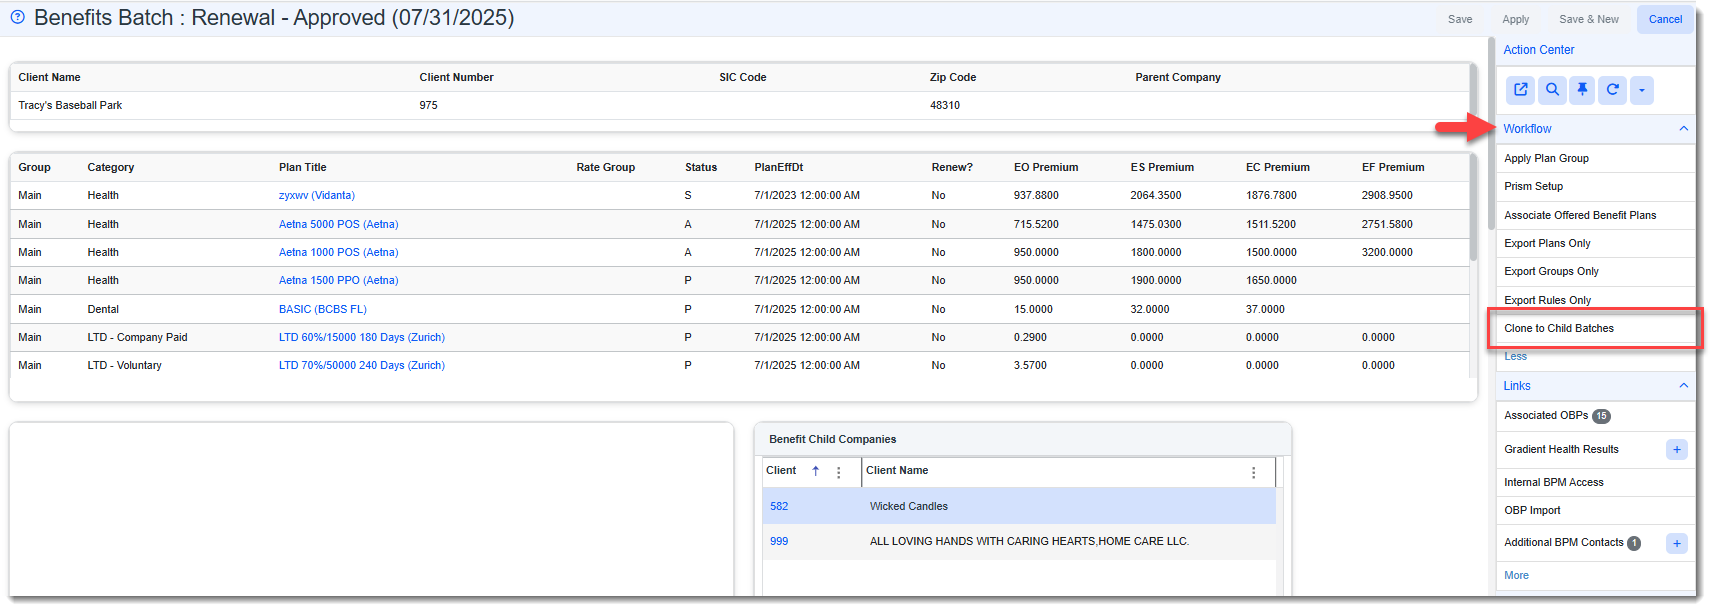Run Export Rules Only

[x=1547, y=300]
